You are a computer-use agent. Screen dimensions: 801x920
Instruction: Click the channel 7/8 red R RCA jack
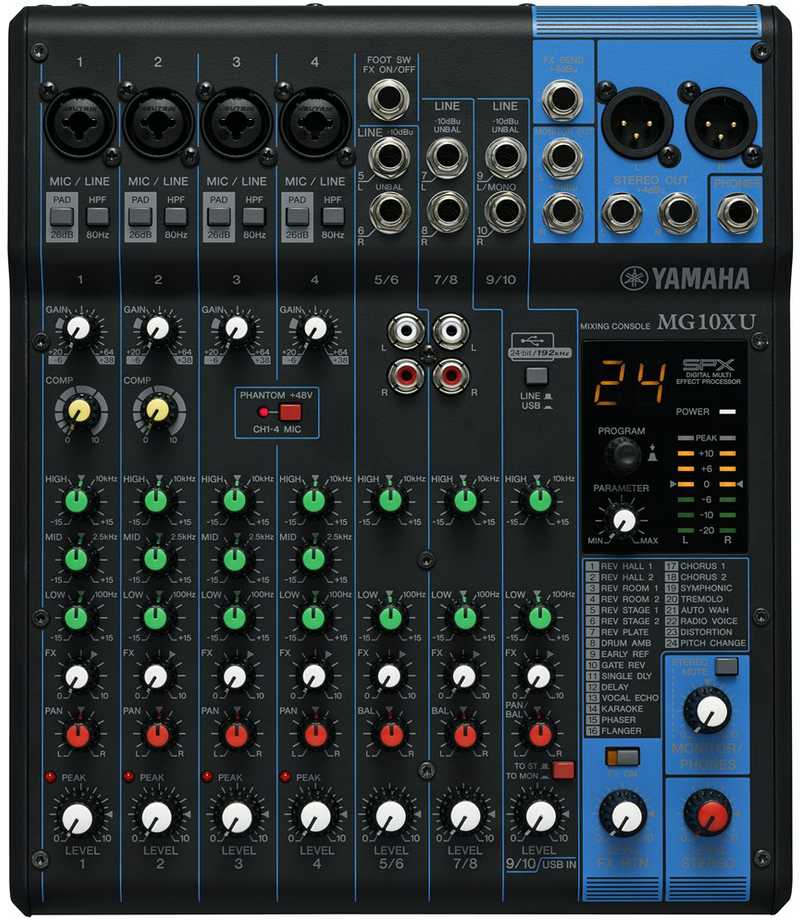click(451, 374)
